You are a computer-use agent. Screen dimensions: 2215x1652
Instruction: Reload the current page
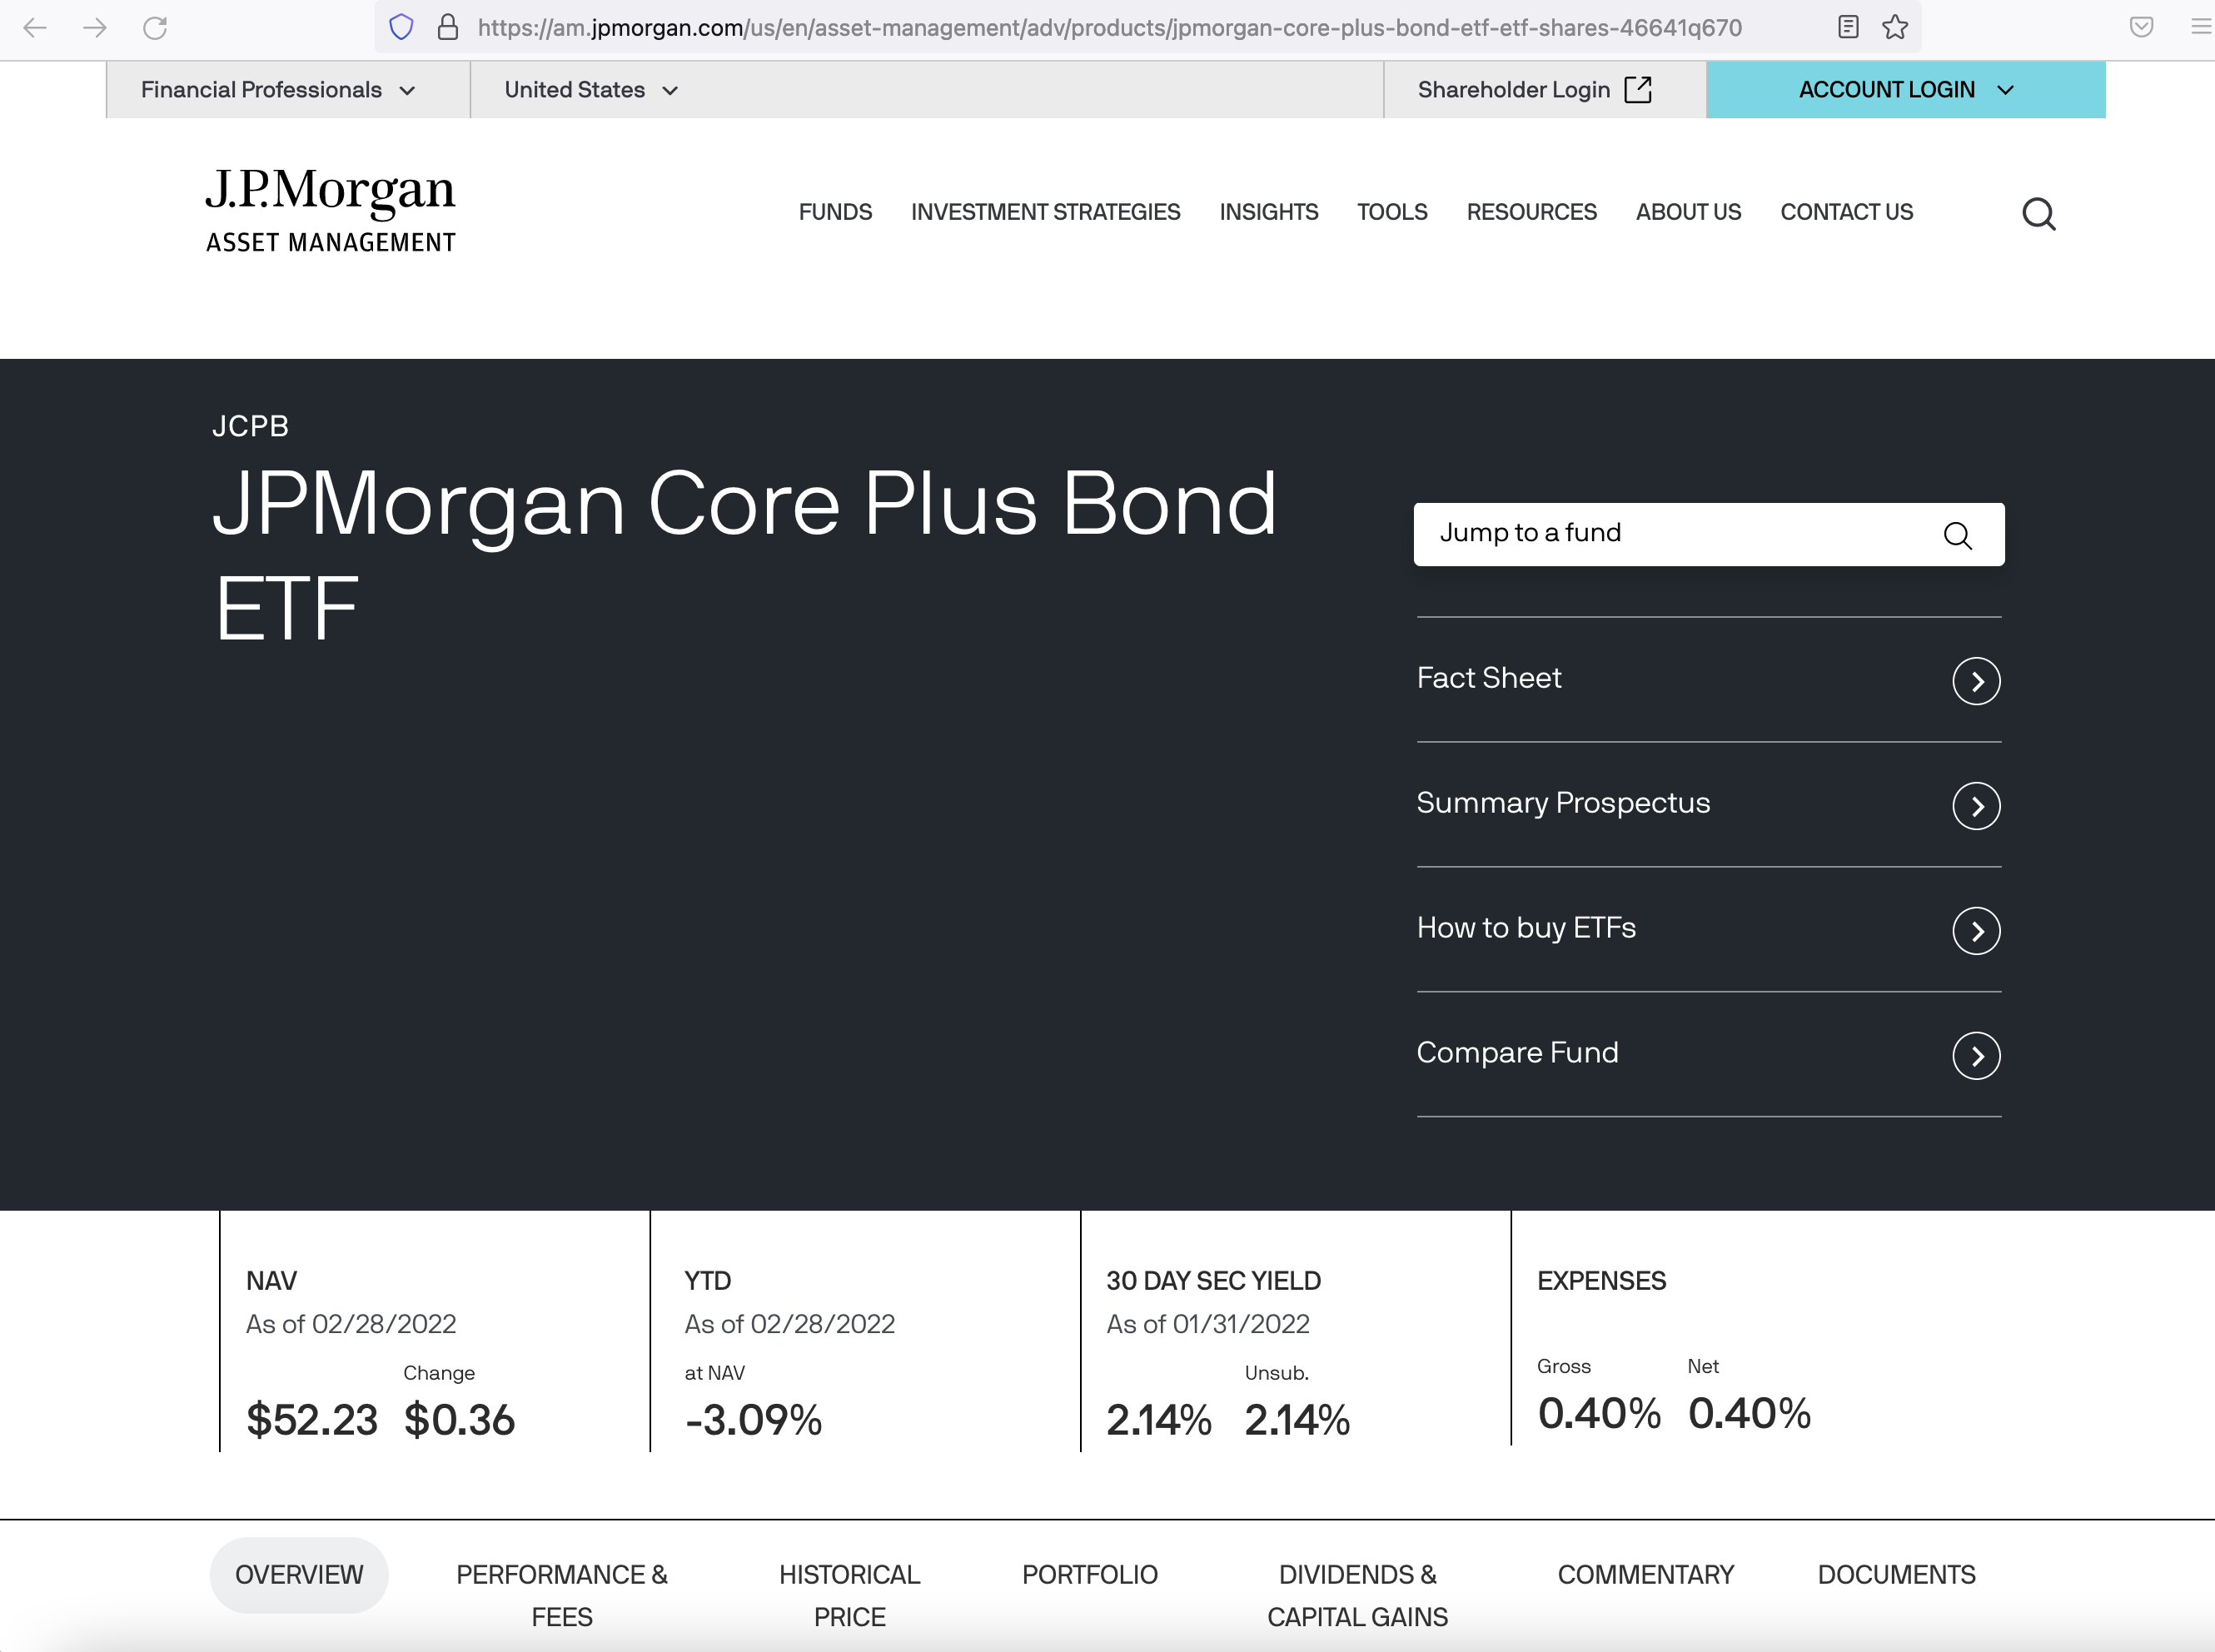tap(156, 28)
